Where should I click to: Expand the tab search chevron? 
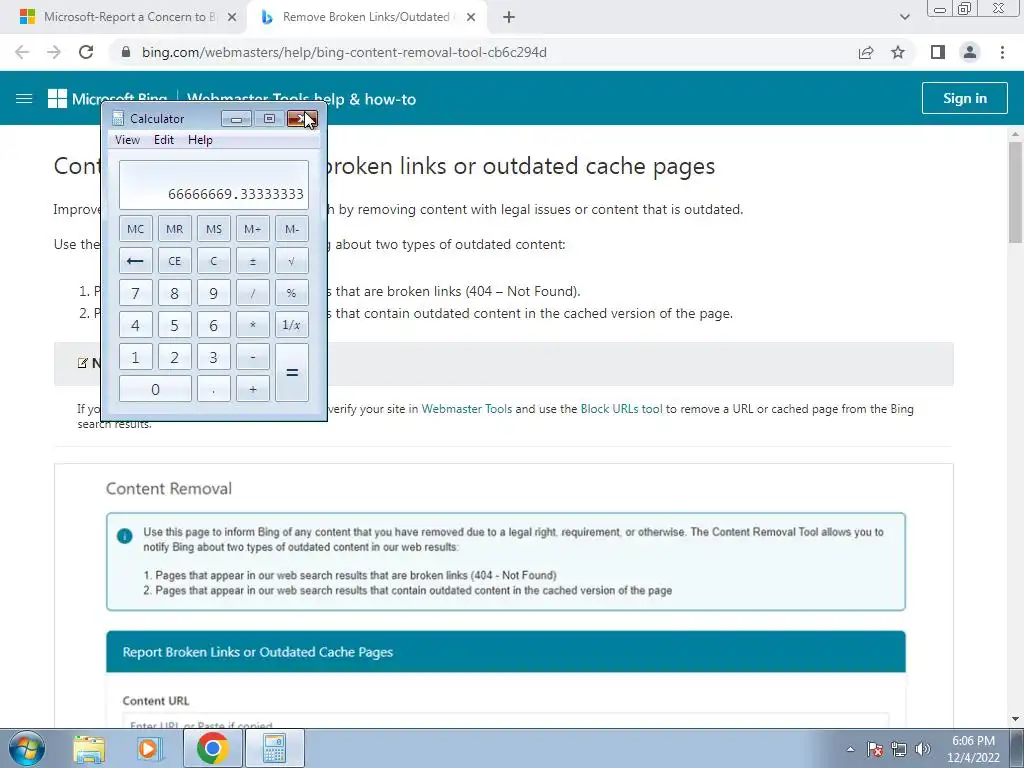pos(904,17)
